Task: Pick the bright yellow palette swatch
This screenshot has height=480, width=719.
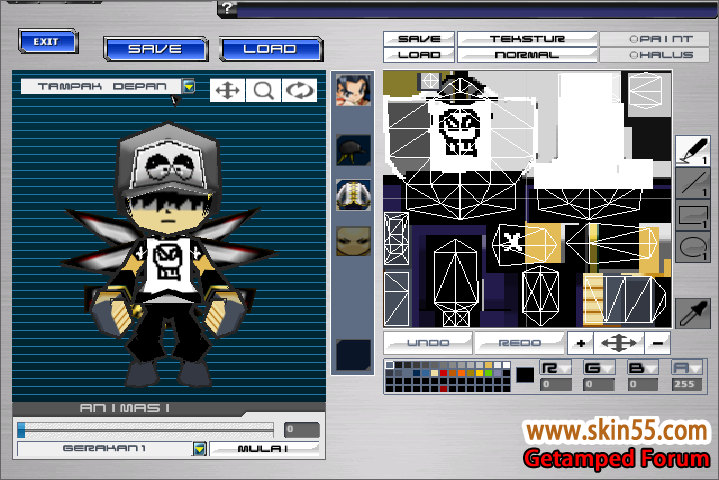Action: pyautogui.click(x=480, y=373)
